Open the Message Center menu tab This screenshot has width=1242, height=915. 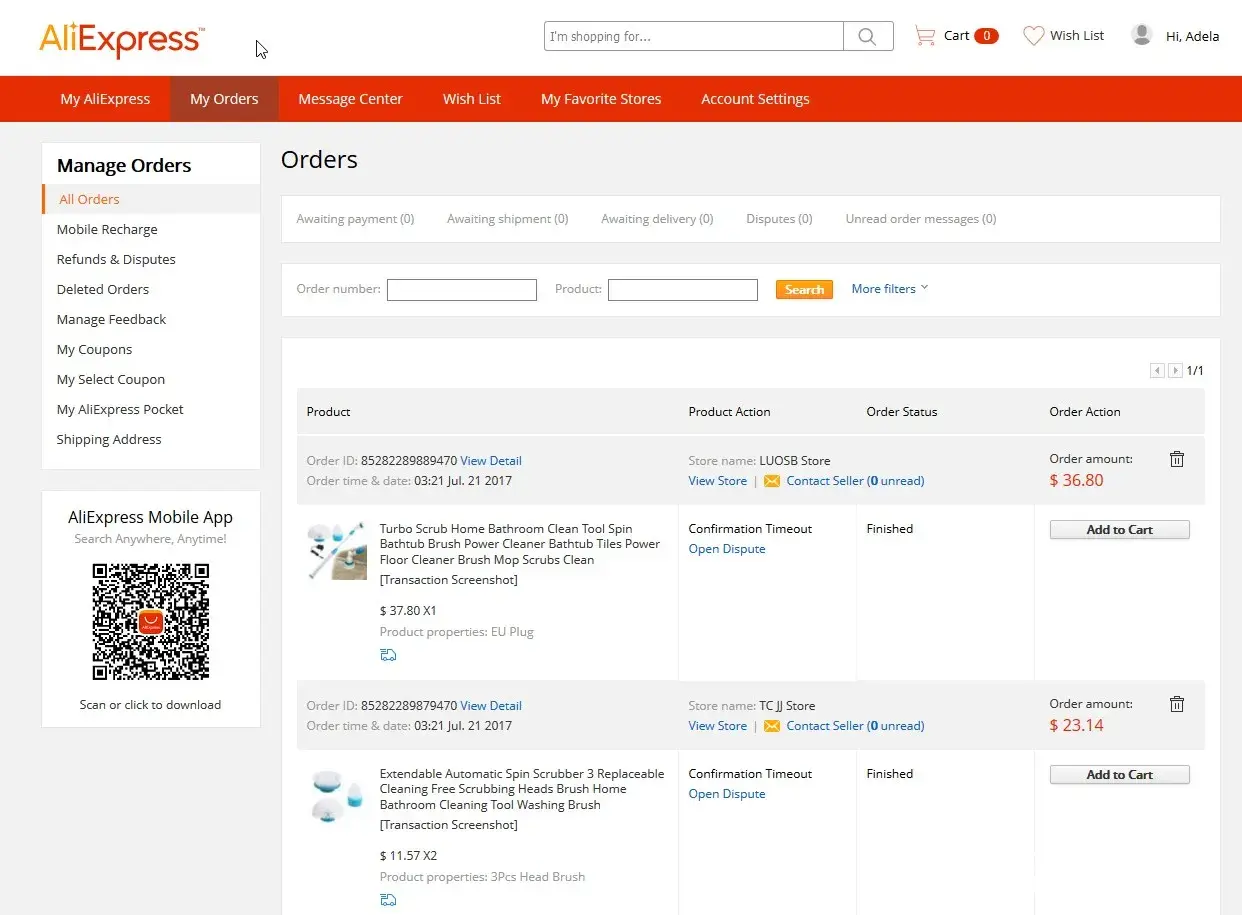350,99
